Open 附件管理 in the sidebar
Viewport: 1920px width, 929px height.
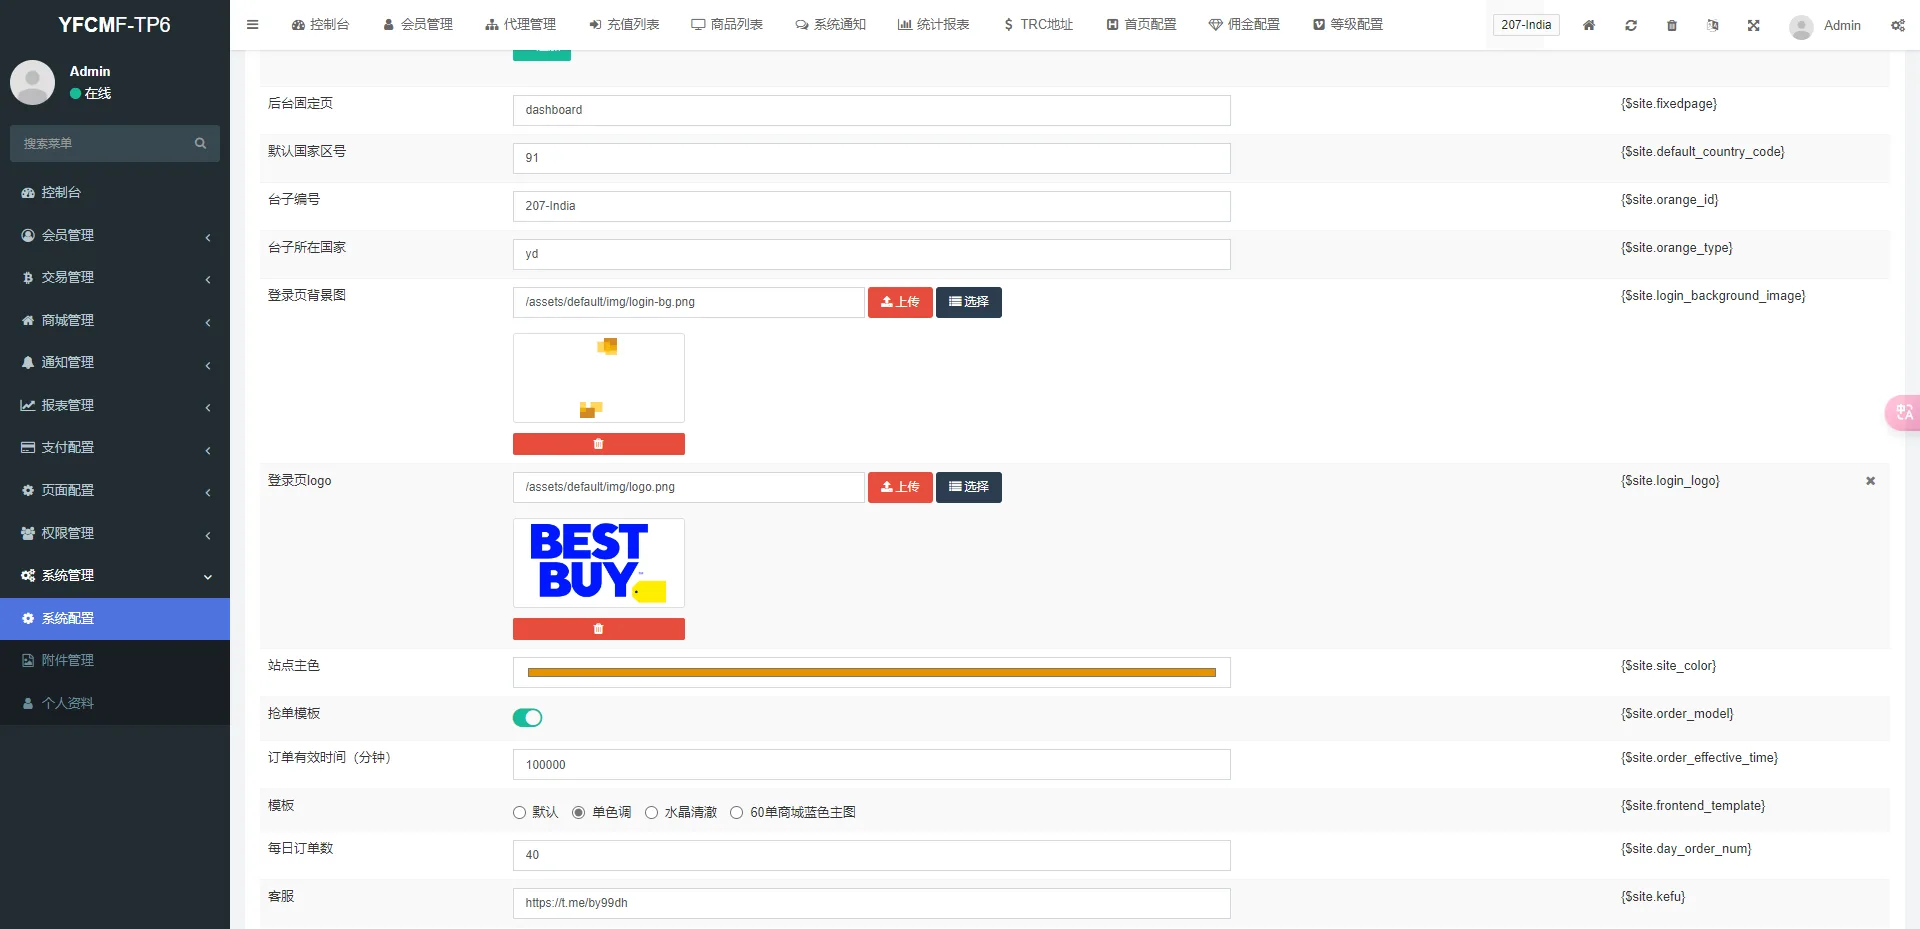click(x=115, y=660)
